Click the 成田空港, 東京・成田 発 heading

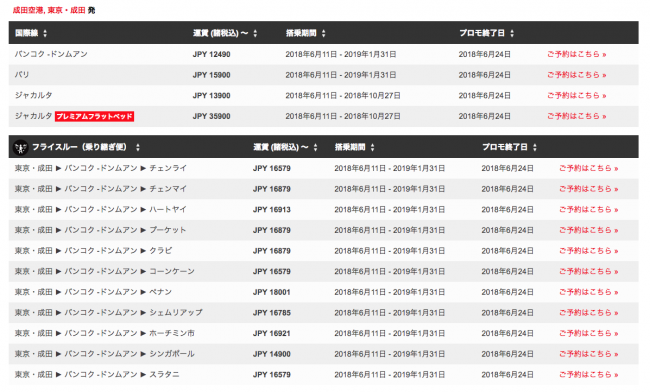(54, 10)
